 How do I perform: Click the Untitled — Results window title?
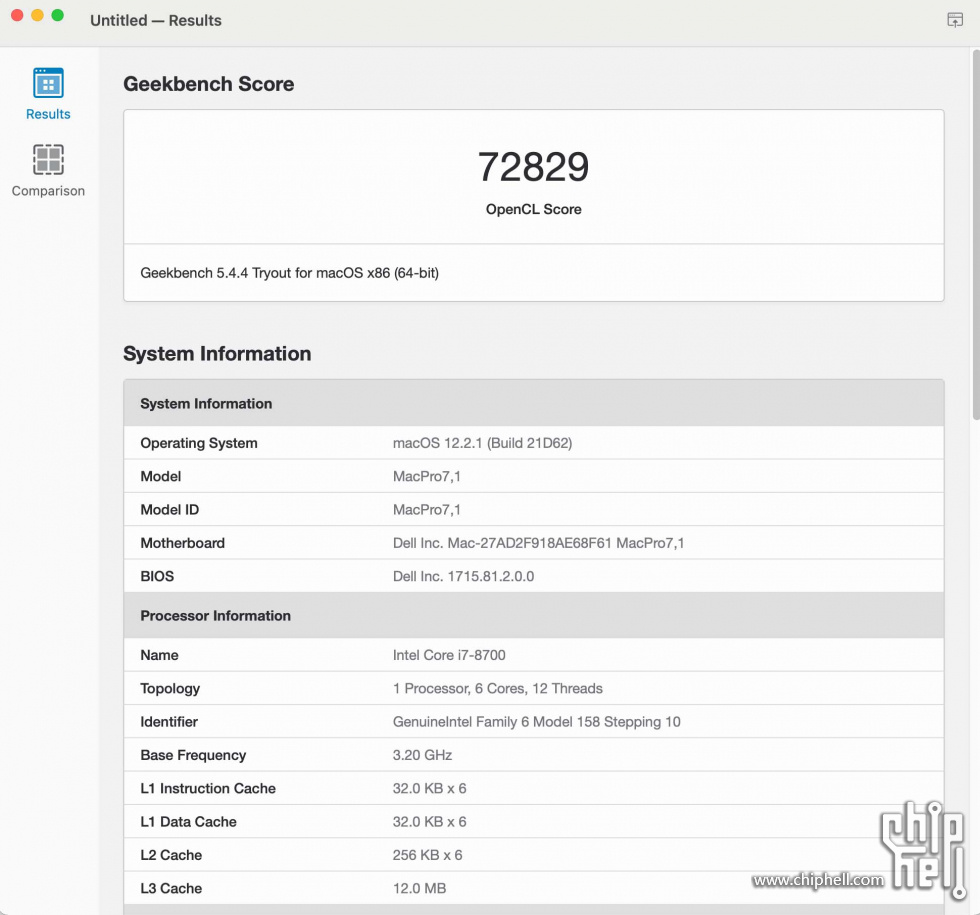click(156, 20)
